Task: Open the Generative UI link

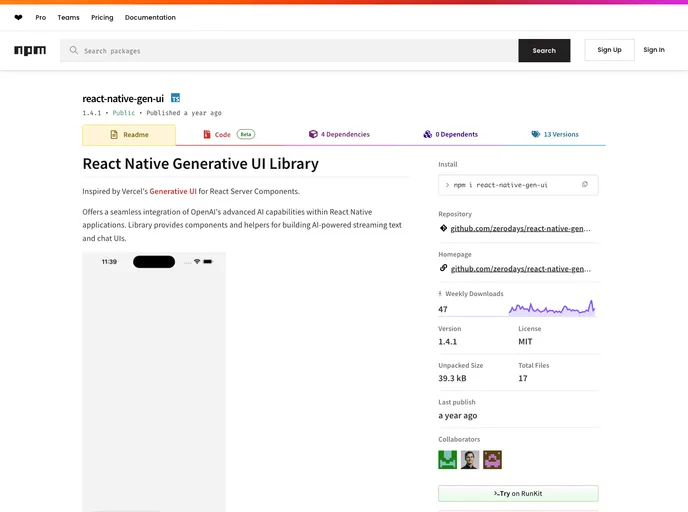Action: click(x=173, y=191)
